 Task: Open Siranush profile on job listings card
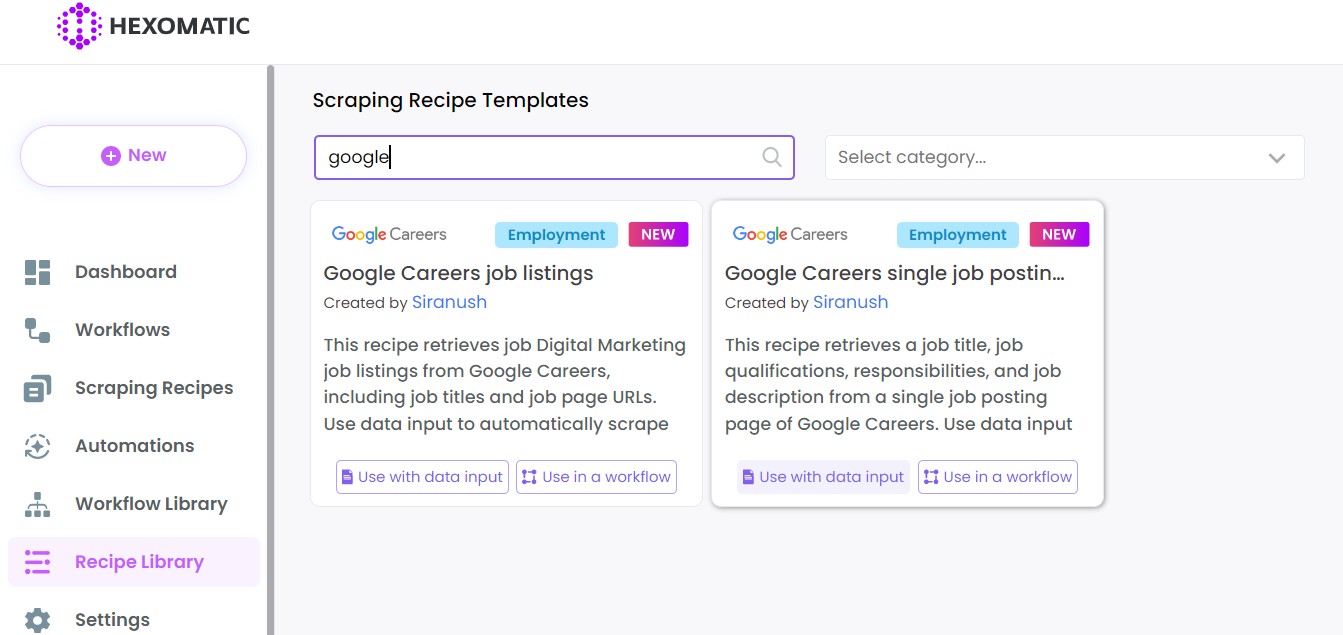tap(448, 302)
